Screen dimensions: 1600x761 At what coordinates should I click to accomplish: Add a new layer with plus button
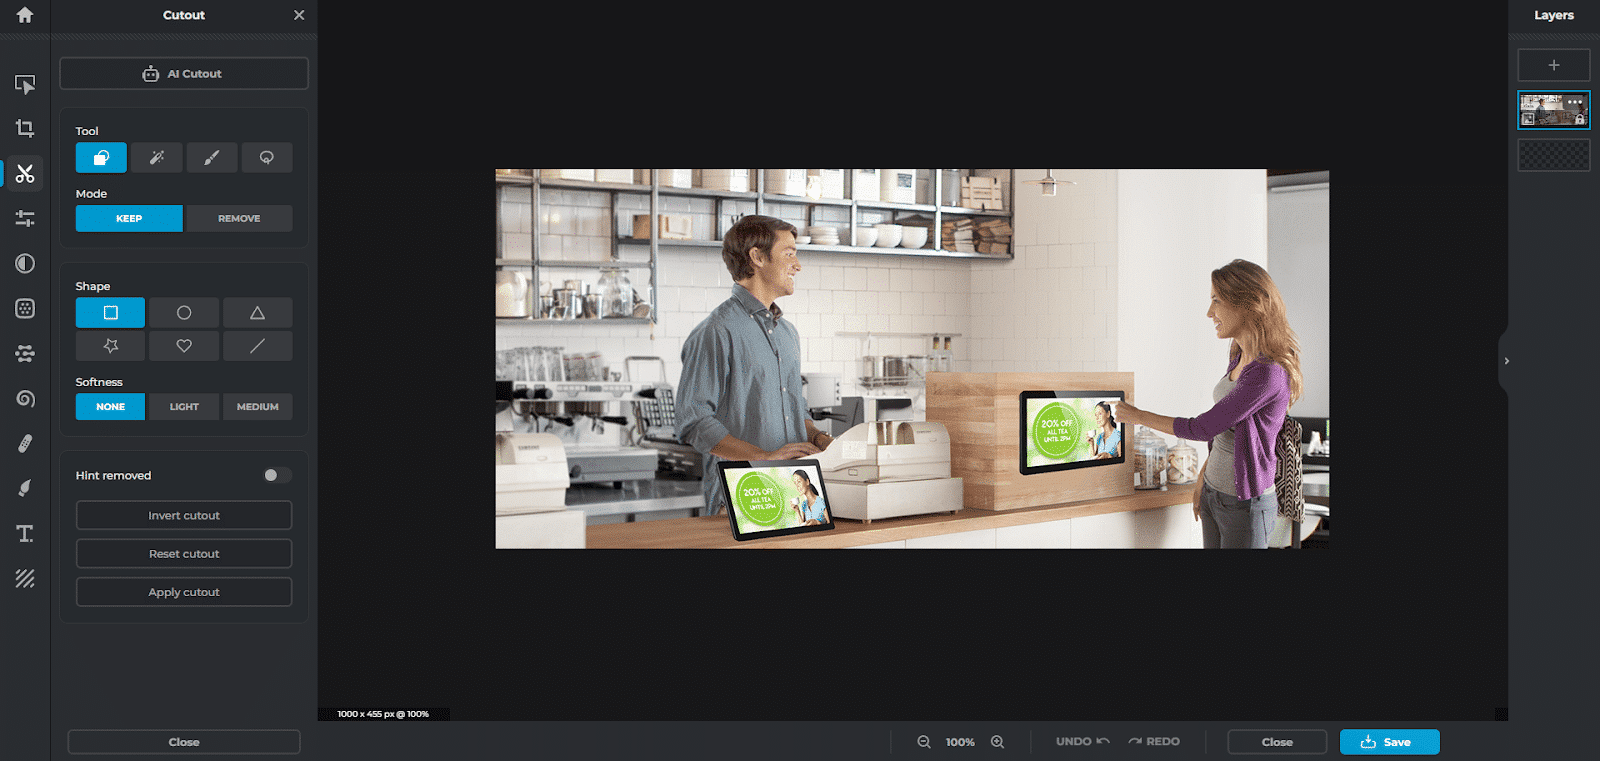pyautogui.click(x=1554, y=65)
